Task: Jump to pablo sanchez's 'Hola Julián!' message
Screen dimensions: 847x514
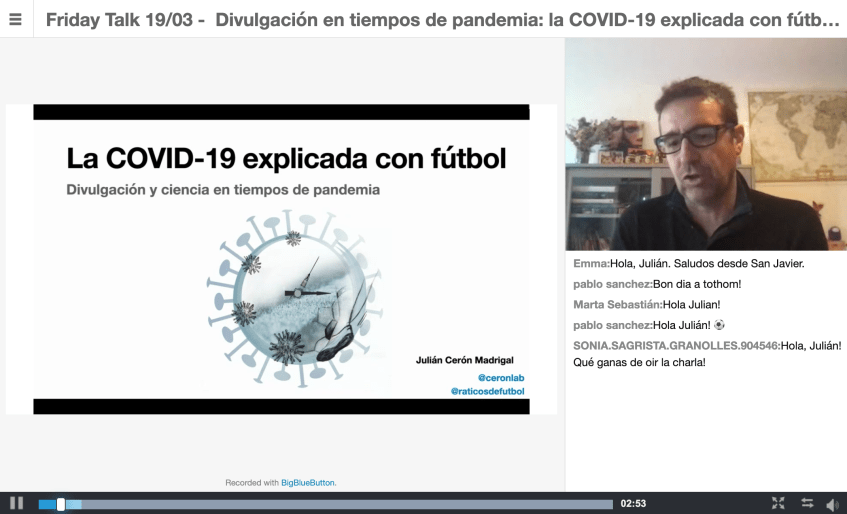Action: tap(649, 325)
